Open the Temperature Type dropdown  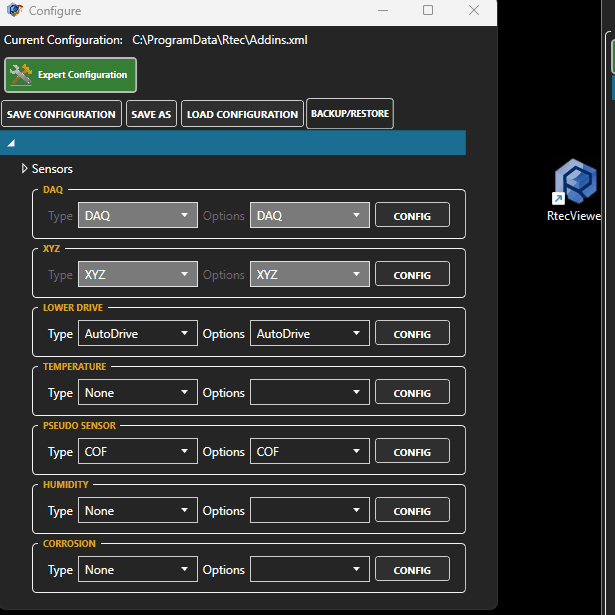coord(138,392)
